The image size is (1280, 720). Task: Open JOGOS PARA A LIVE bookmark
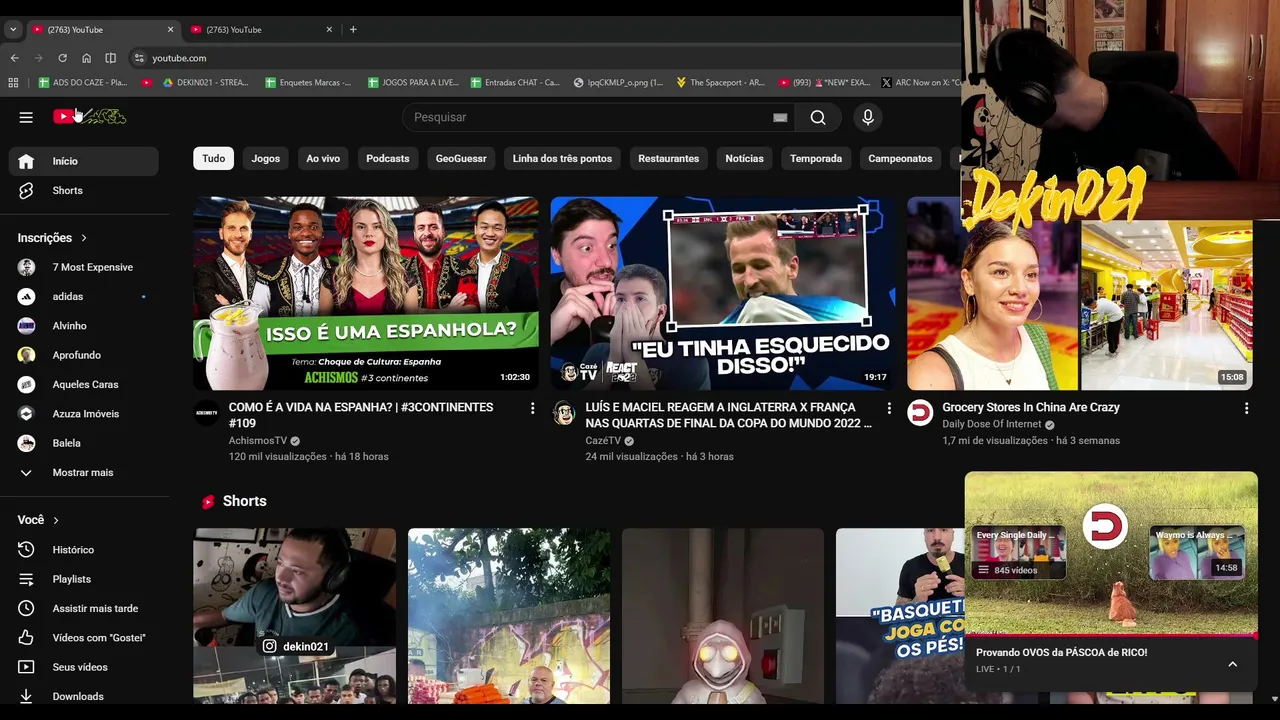click(x=413, y=83)
